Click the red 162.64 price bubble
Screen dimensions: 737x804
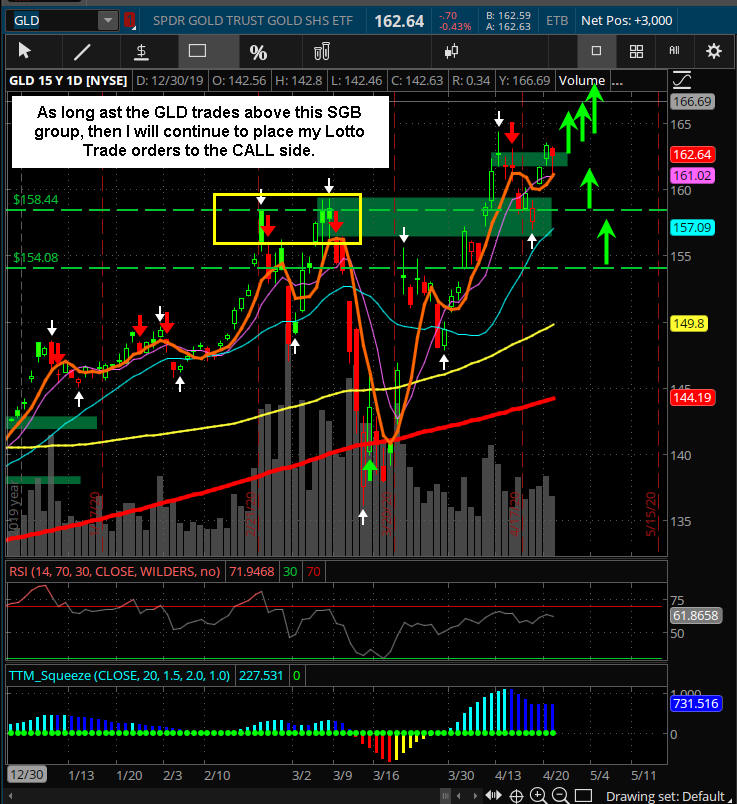(691, 155)
